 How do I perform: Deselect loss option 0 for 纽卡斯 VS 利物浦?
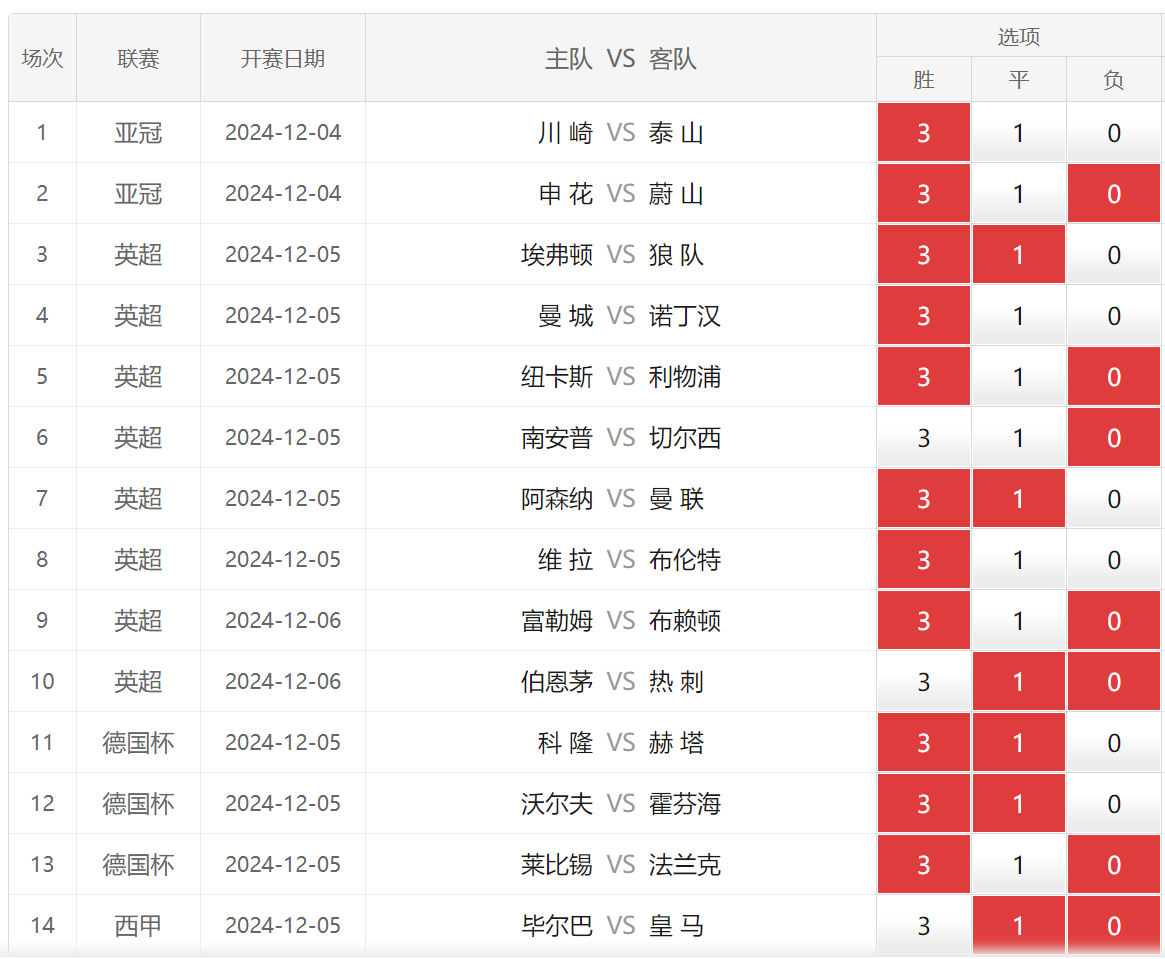[x=1114, y=377]
